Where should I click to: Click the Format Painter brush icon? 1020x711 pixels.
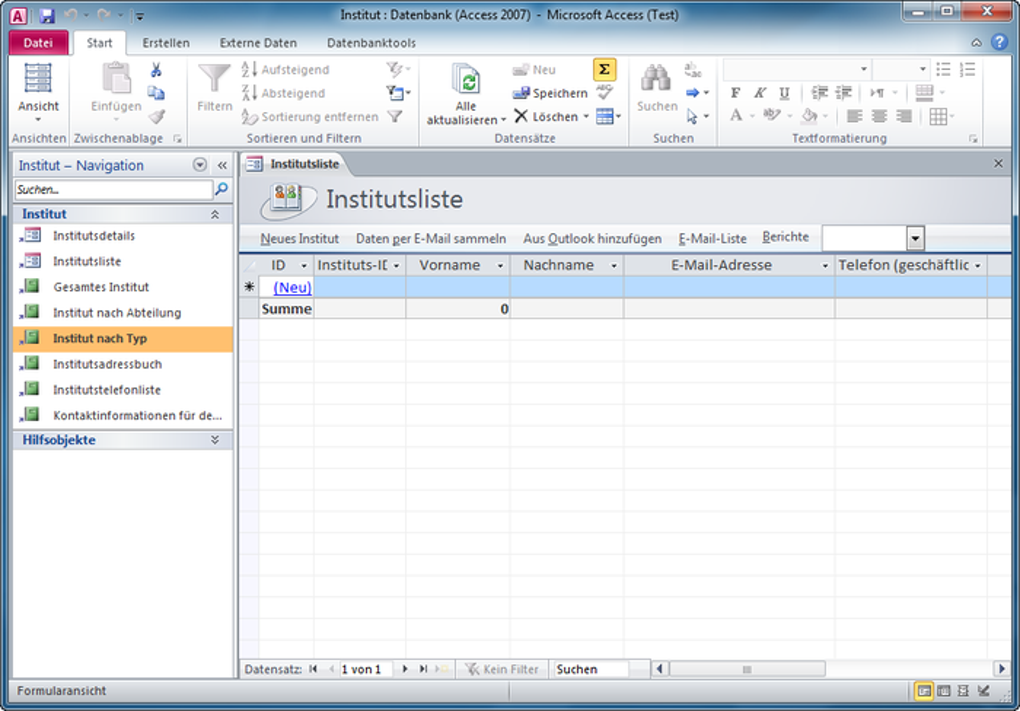tap(156, 116)
